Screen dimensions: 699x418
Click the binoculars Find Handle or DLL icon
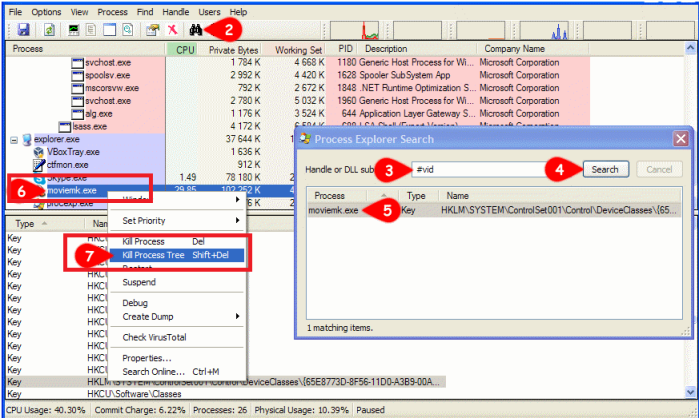[x=196, y=30]
